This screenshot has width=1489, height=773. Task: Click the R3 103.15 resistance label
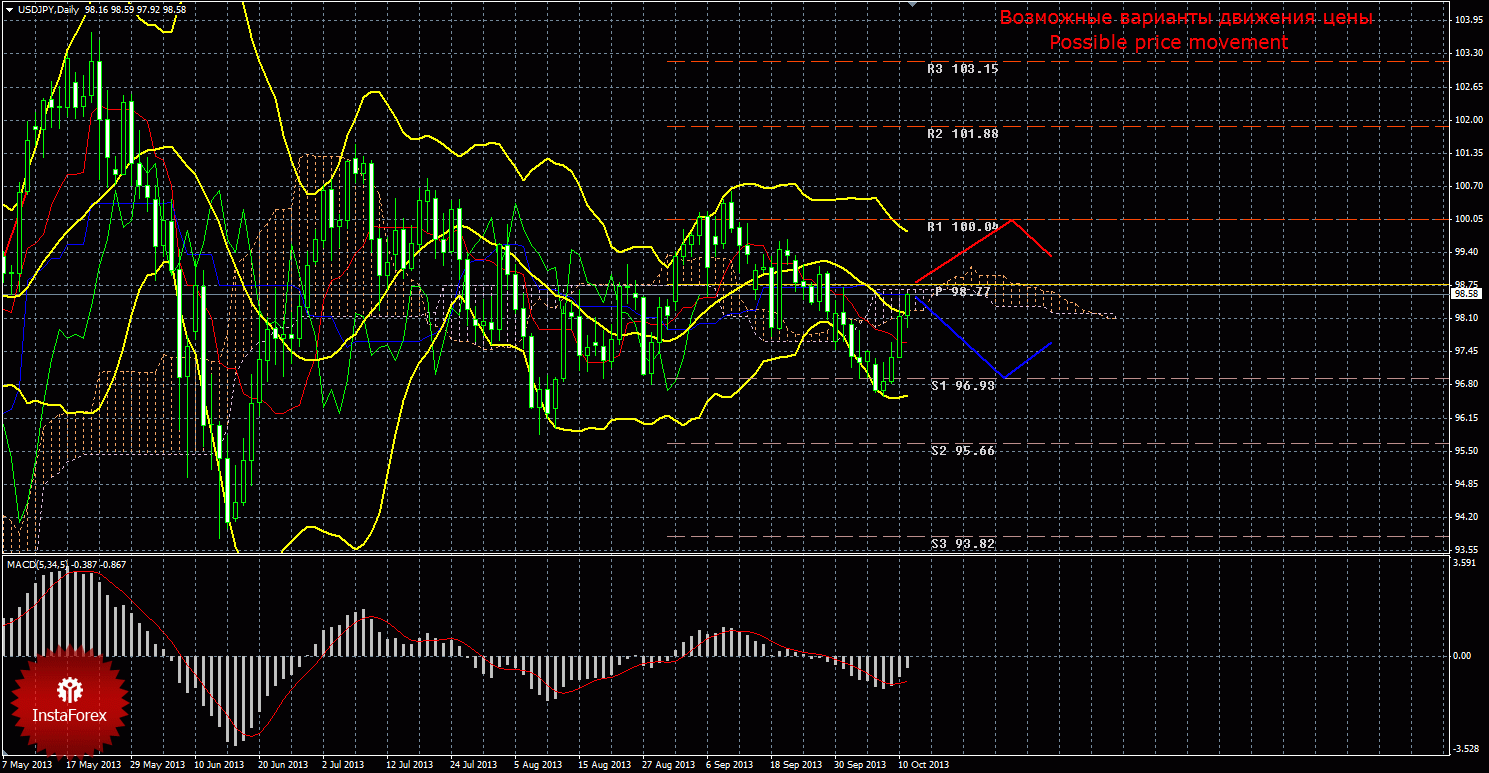962,69
